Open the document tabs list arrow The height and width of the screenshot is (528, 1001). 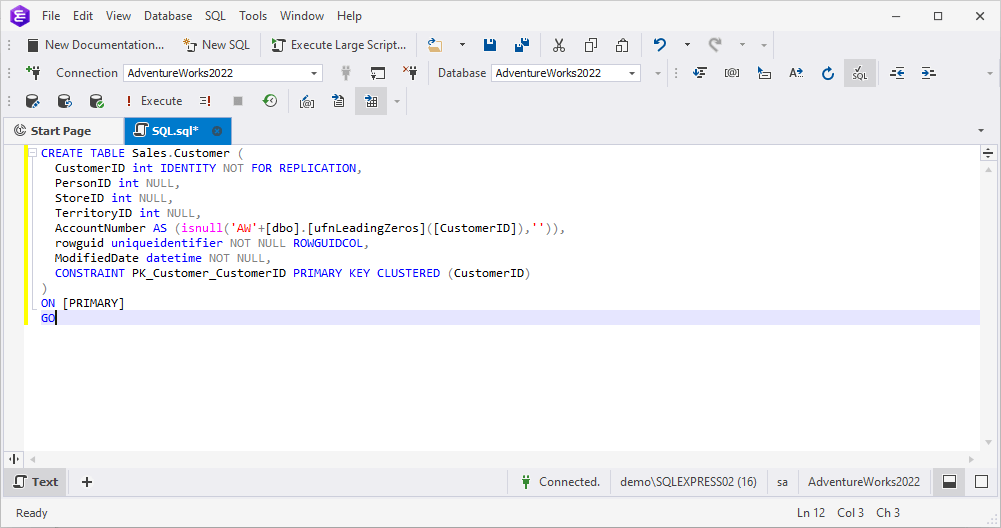[981, 131]
